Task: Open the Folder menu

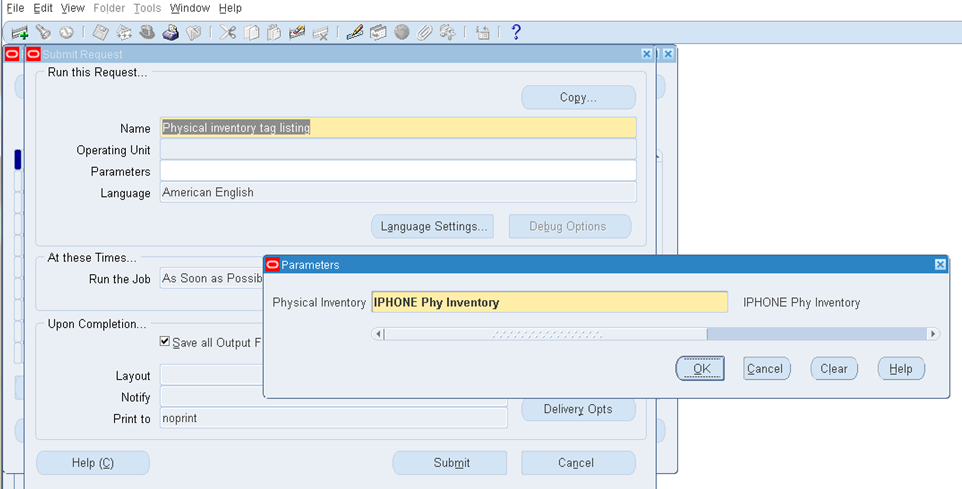Action: (x=109, y=8)
